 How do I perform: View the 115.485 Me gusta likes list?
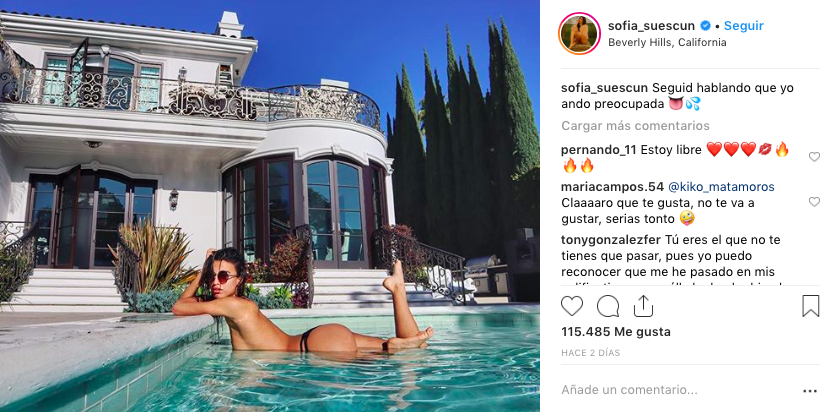[x=615, y=332]
